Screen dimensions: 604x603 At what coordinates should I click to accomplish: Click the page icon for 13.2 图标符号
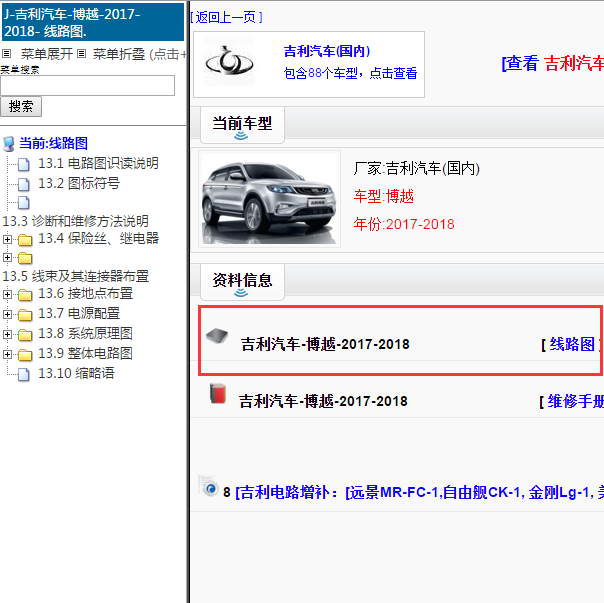24,184
